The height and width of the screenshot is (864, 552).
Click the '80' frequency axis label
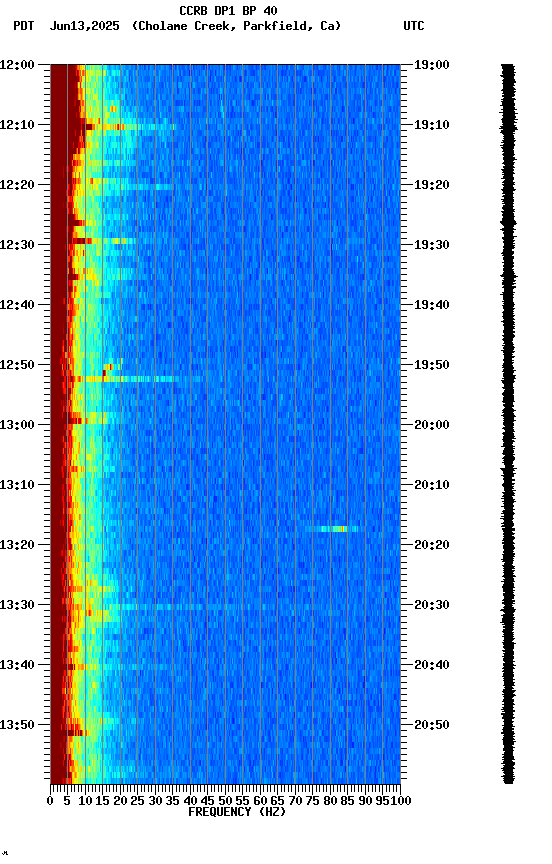tap(330, 801)
